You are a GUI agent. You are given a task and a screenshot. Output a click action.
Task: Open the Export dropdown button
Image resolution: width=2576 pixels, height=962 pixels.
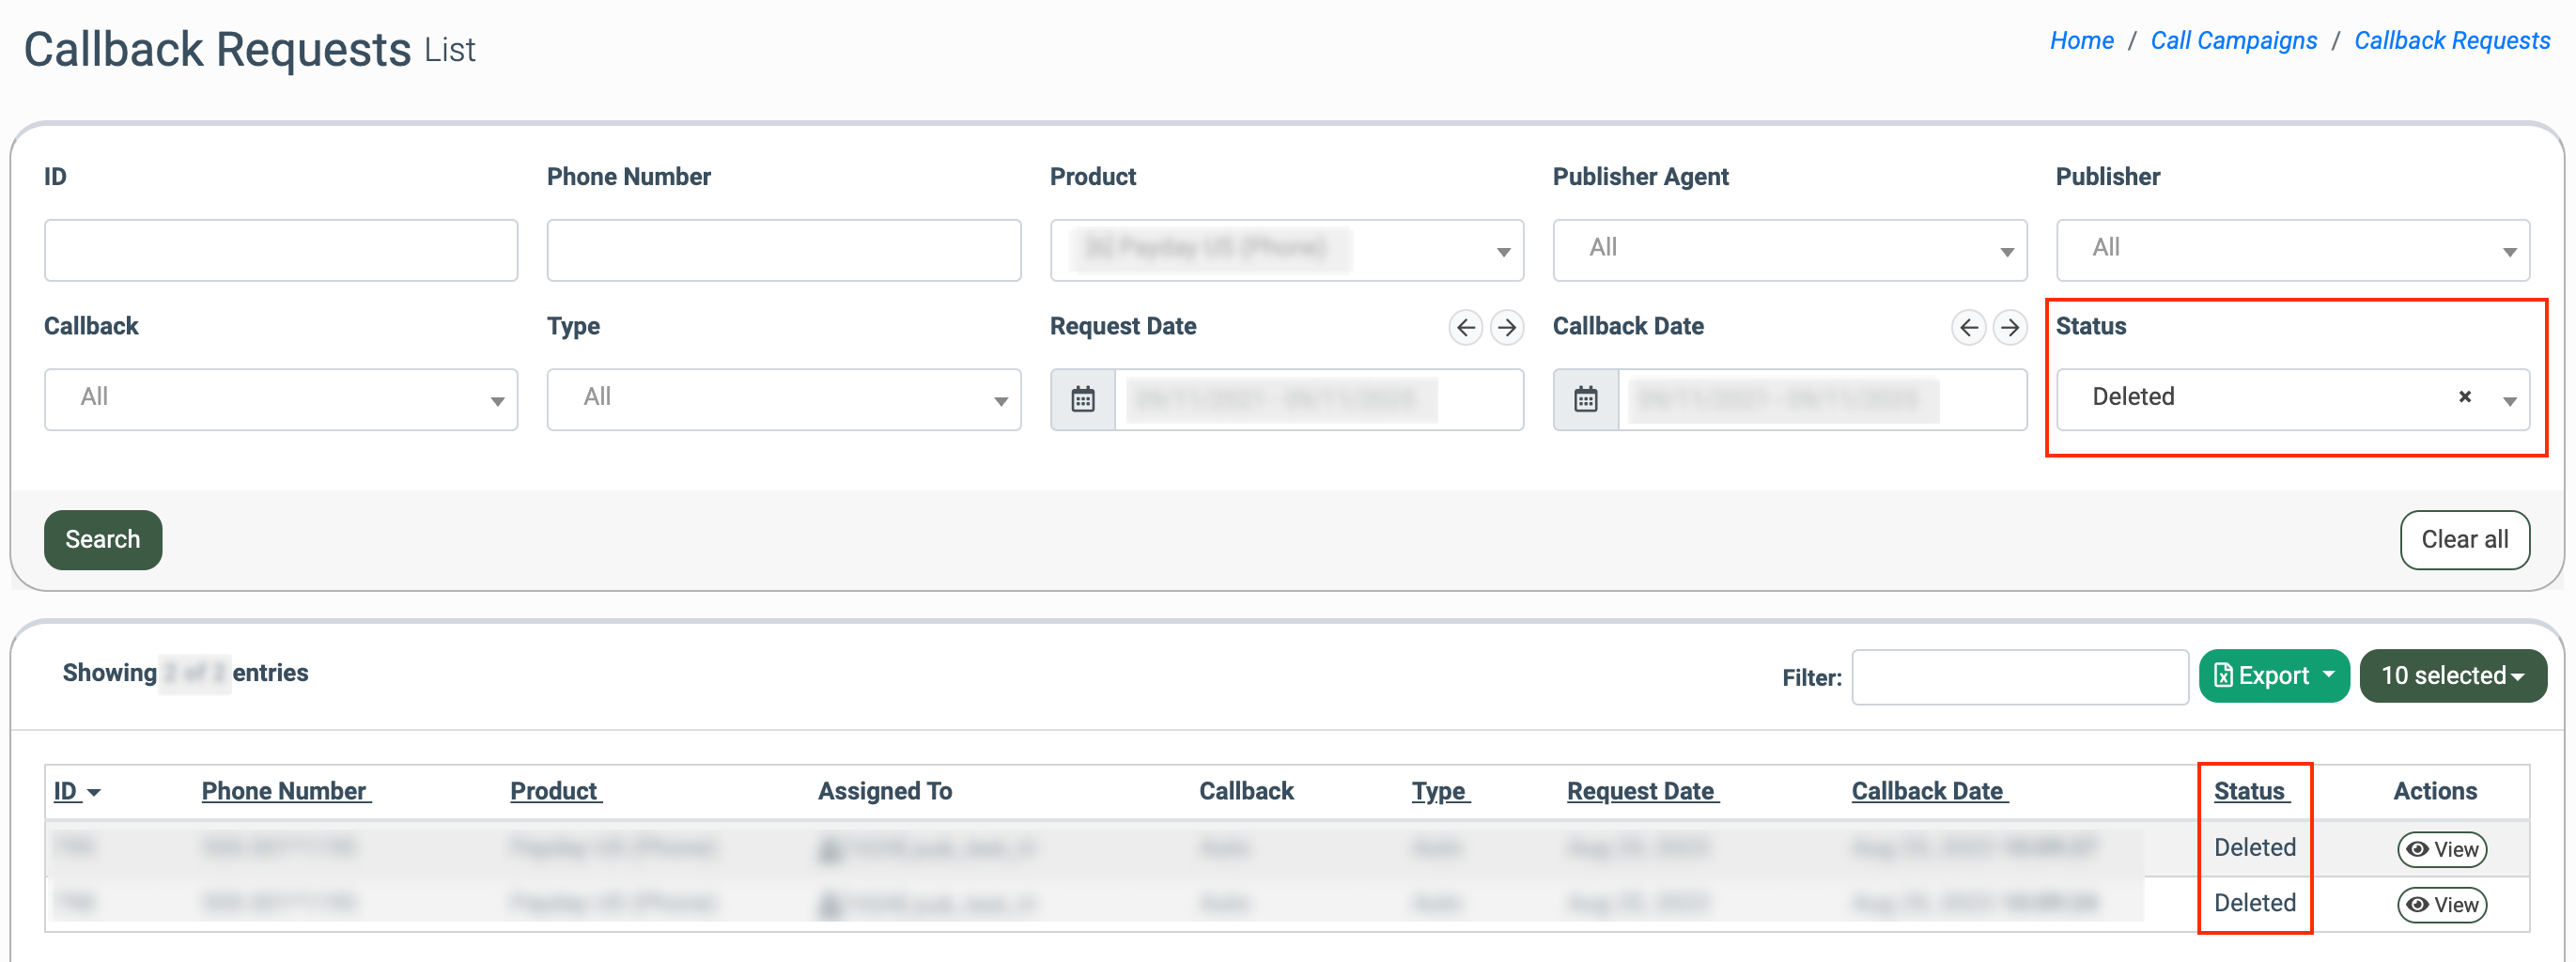tap(2273, 676)
